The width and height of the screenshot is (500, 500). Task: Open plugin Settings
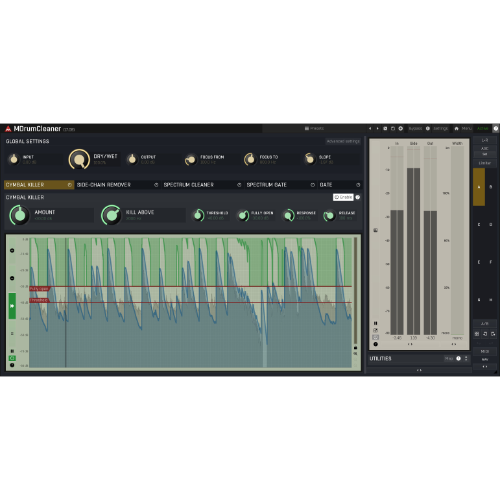point(441,128)
